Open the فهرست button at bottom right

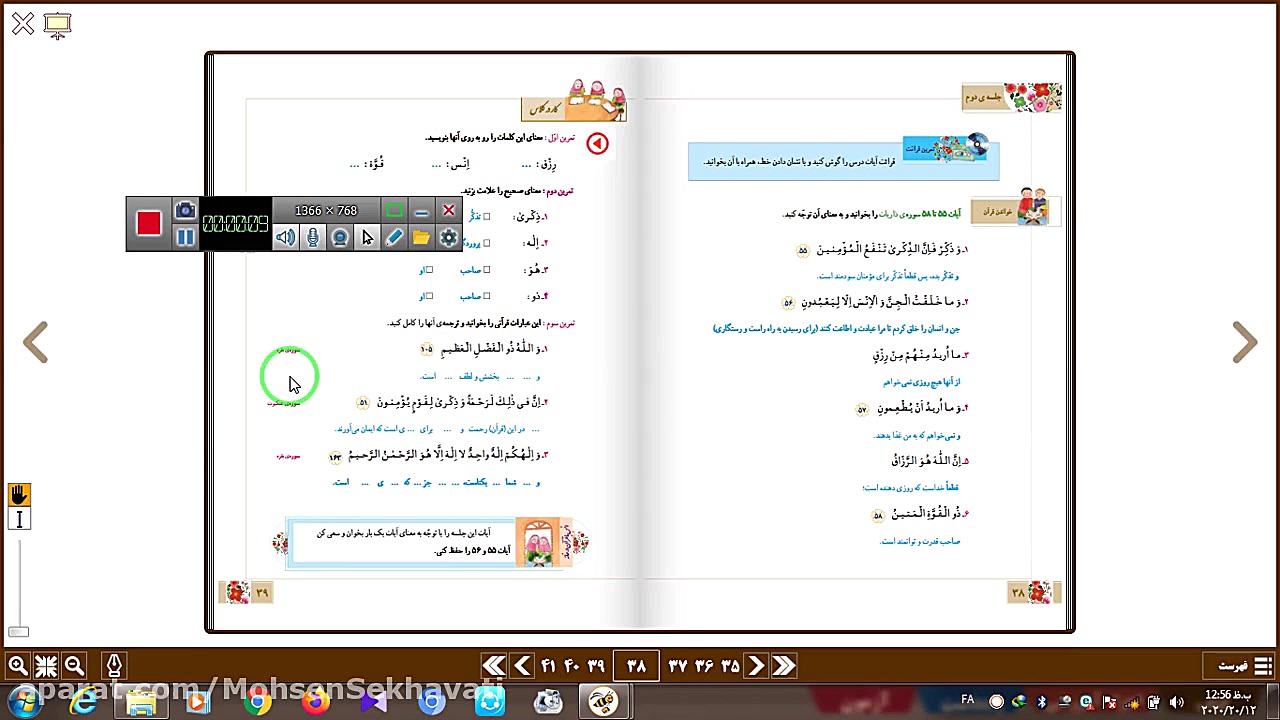[x=1238, y=665]
